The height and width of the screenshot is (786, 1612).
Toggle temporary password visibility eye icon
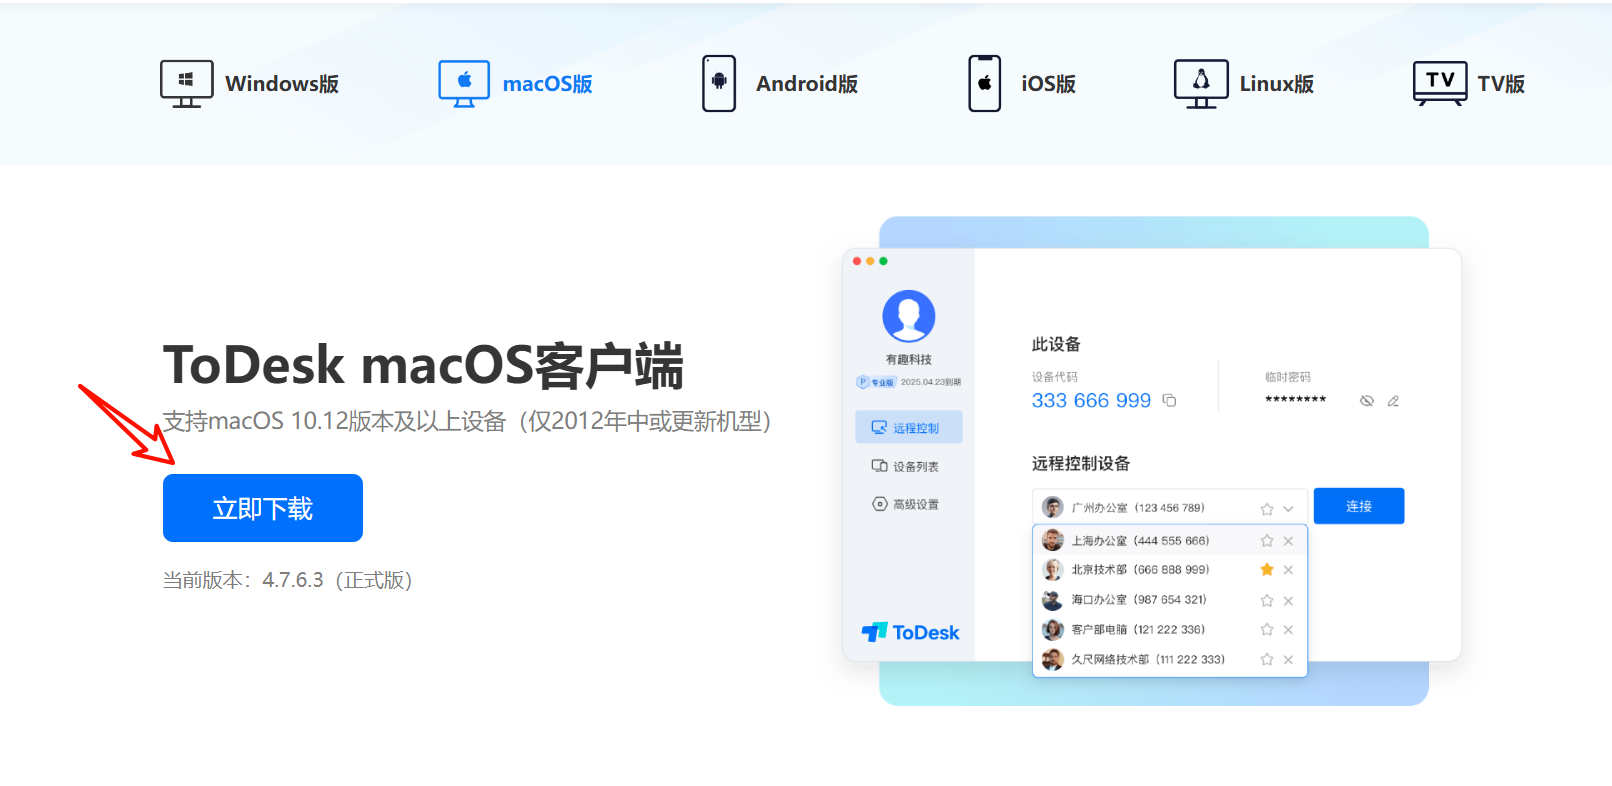click(x=1366, y=401)
